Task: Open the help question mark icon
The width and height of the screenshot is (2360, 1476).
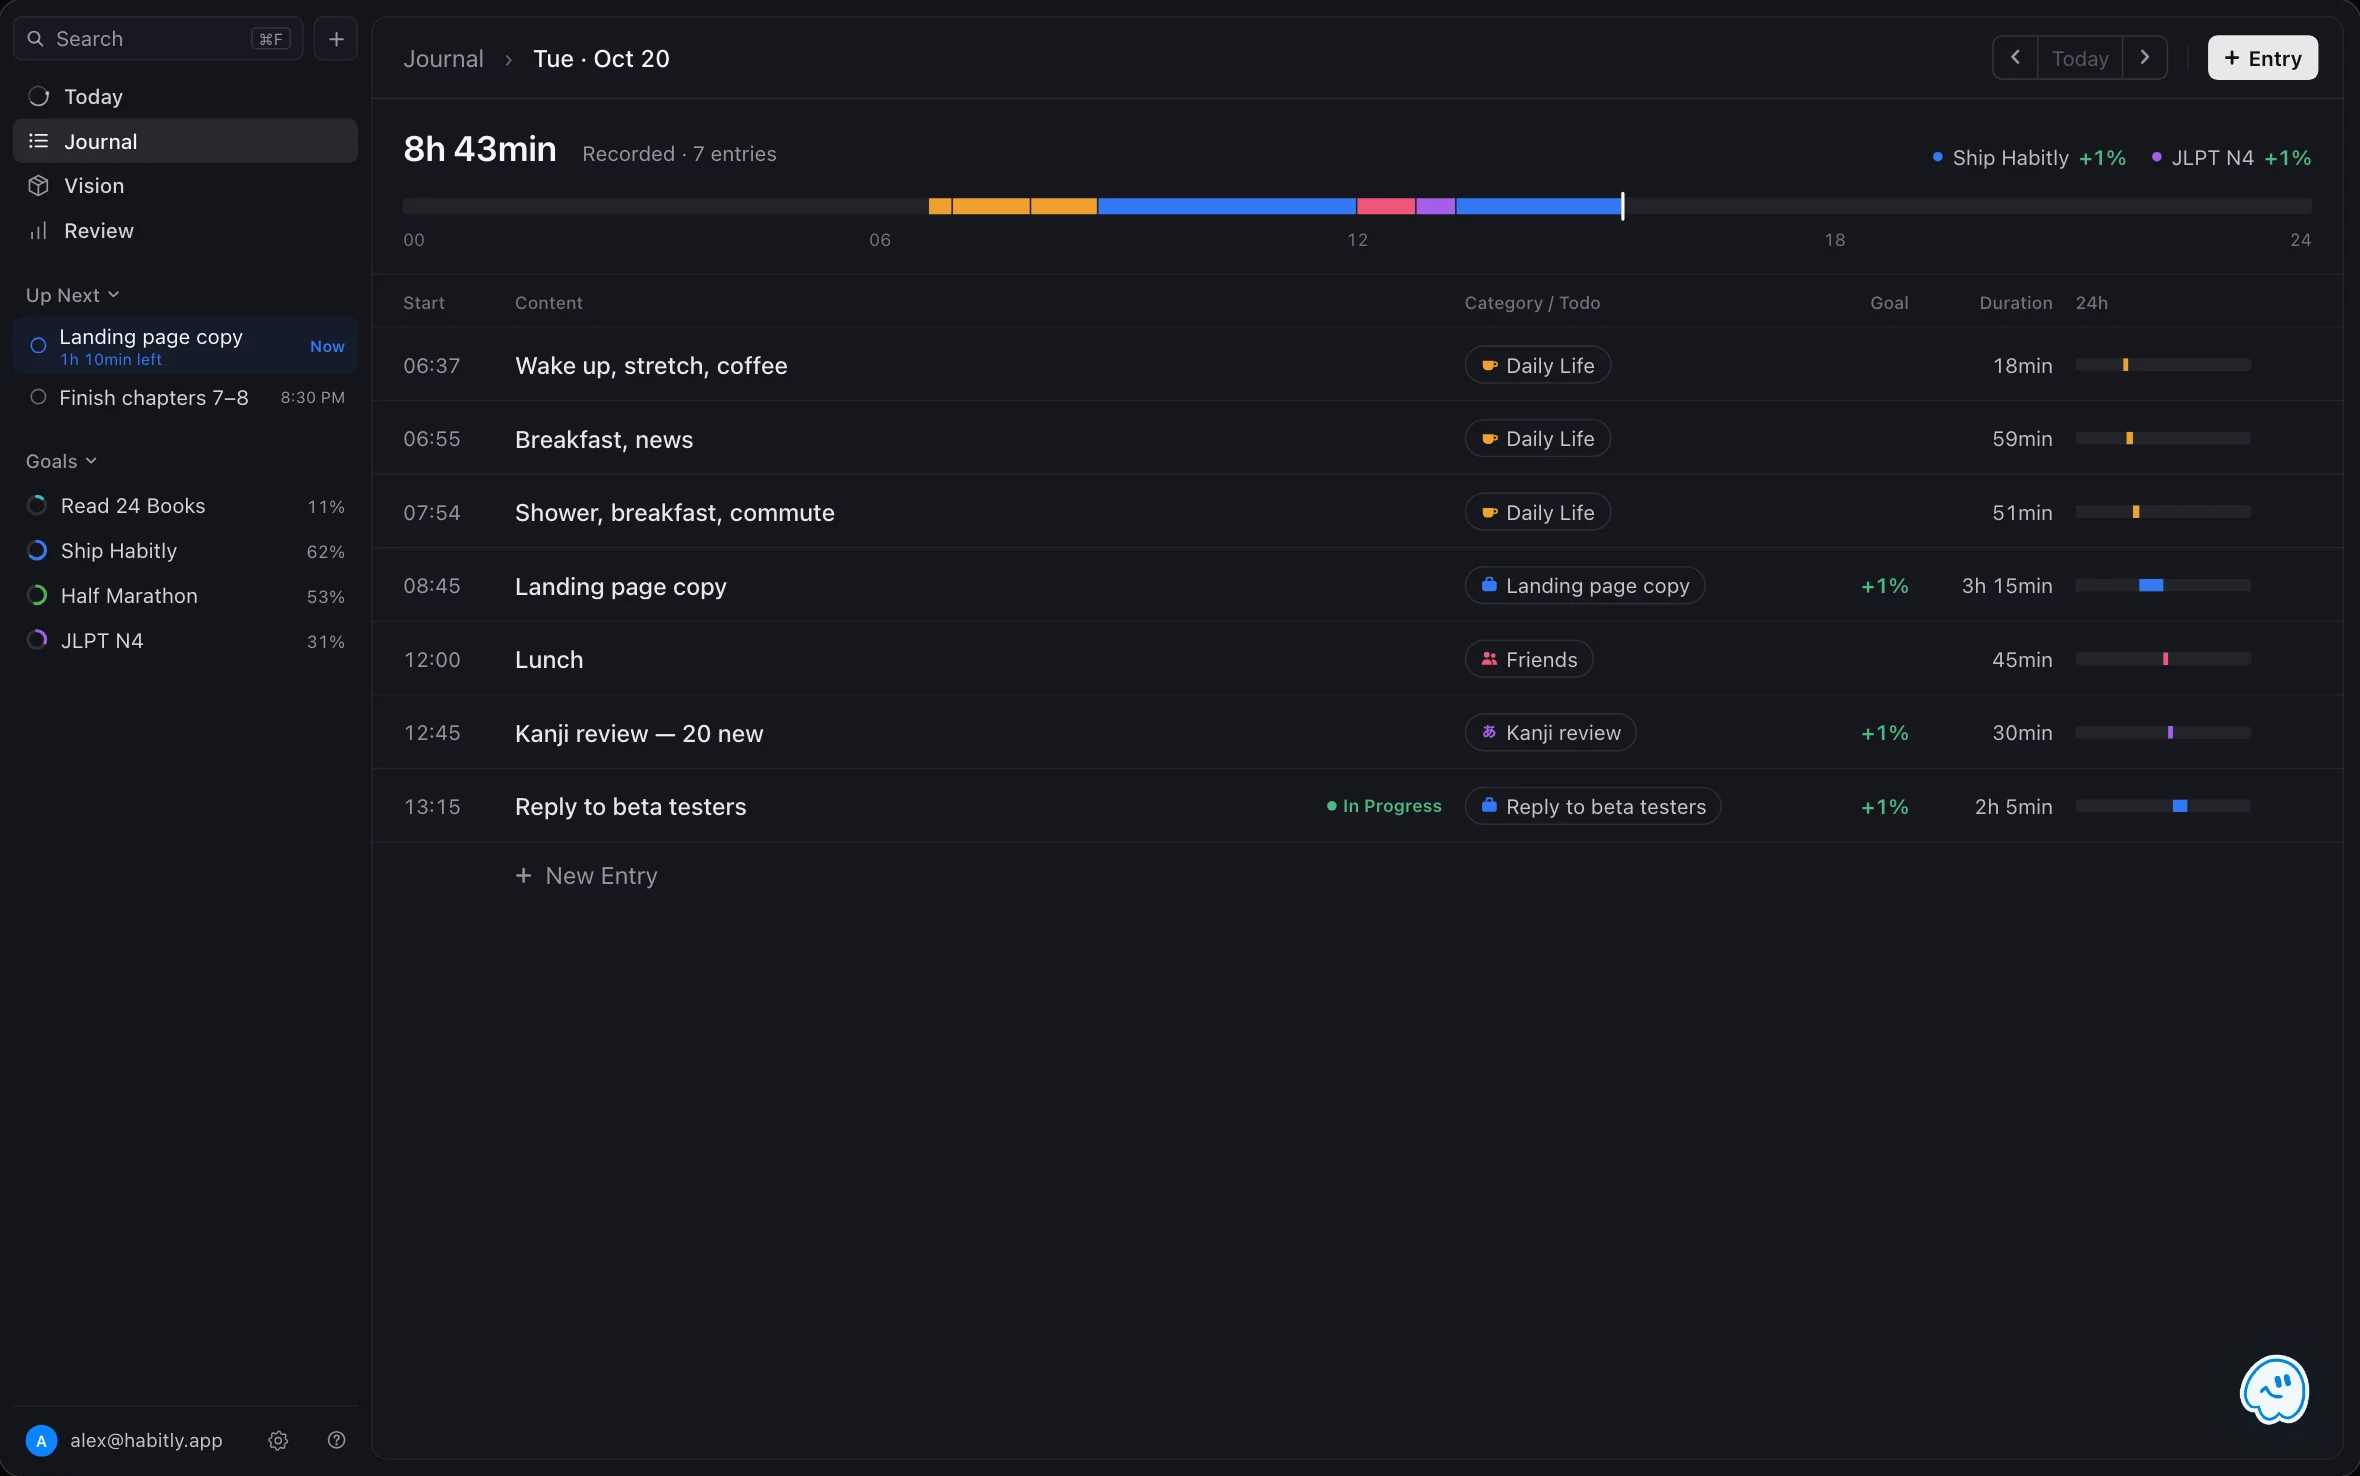Action: click(336, 1440)
